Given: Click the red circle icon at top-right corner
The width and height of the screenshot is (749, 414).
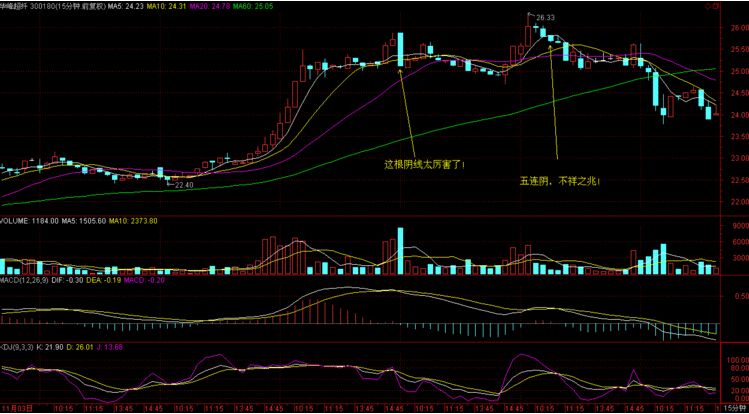Looking at the screenshot, I should tap(738, 5).
